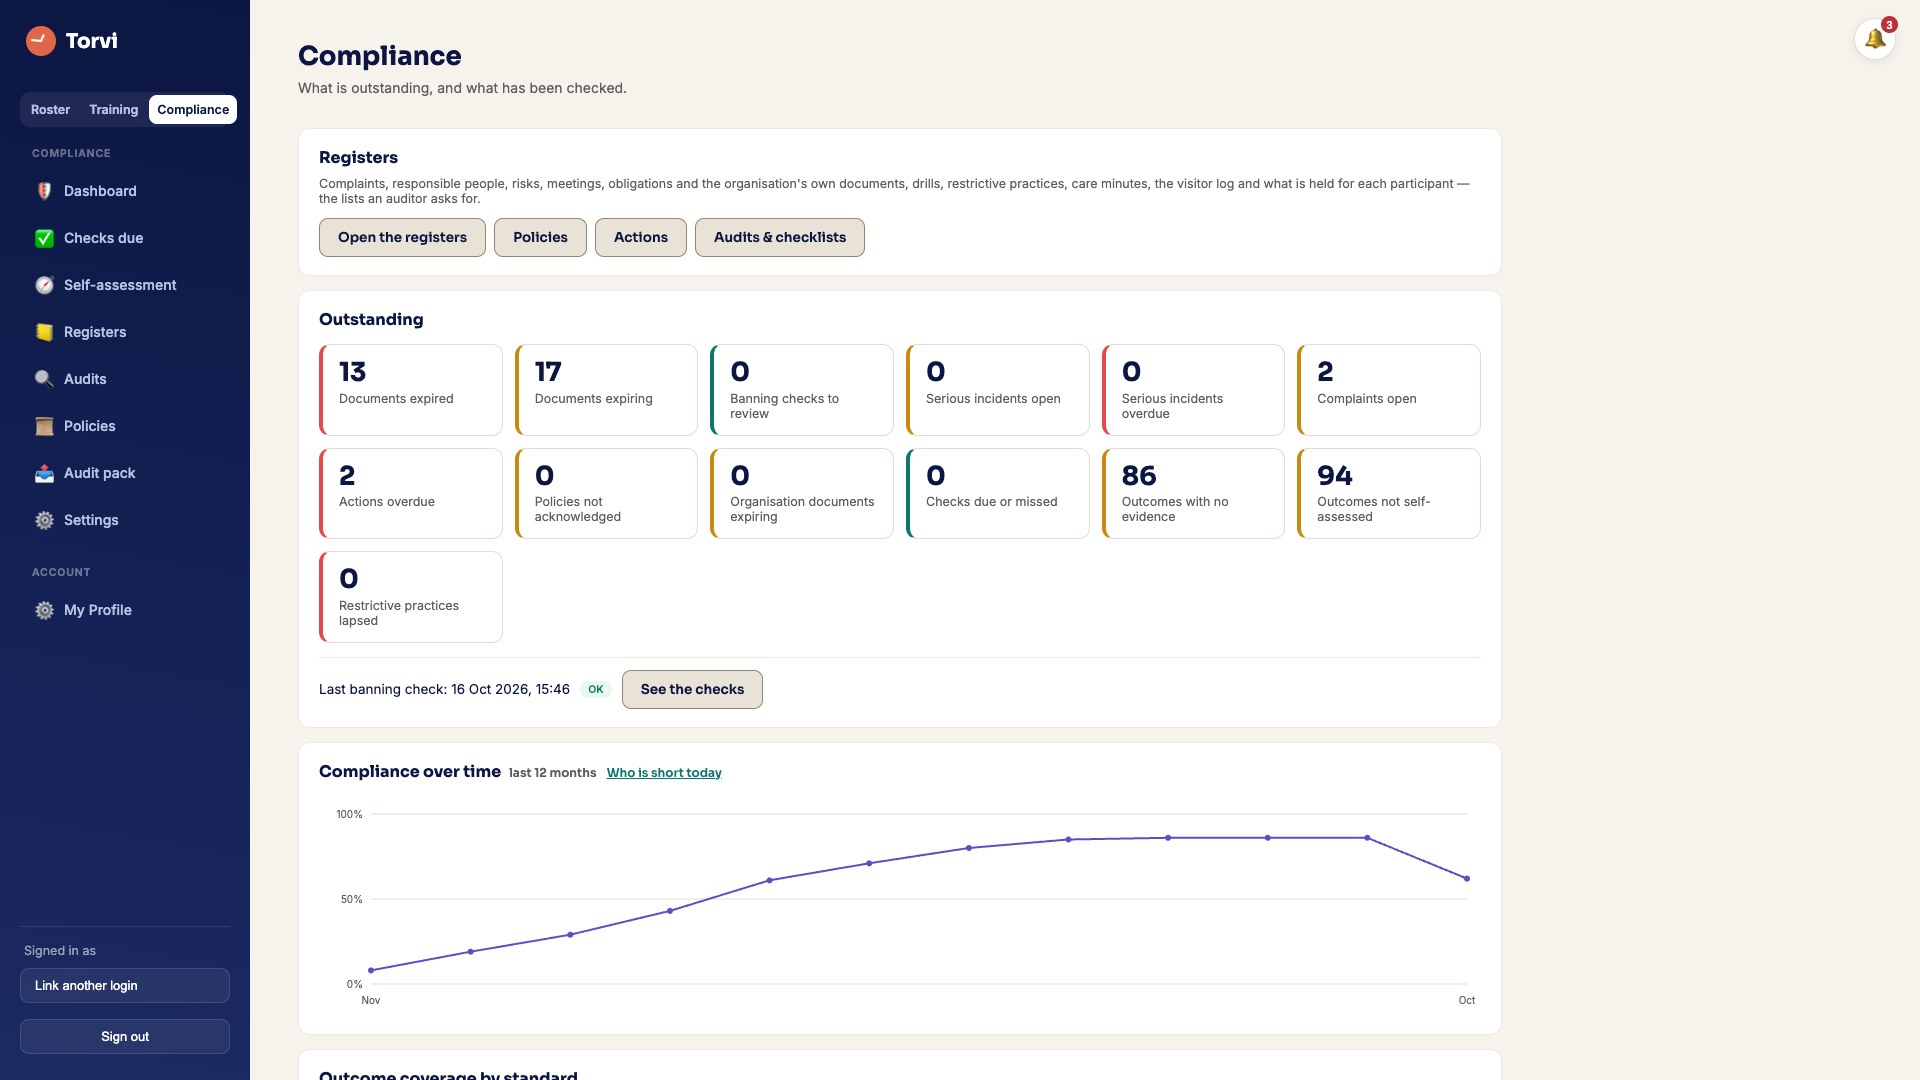This screenshot has height=1080, width=1920.
Task: Open Self-assessment from the sidebar
Action: pos(125,285)
